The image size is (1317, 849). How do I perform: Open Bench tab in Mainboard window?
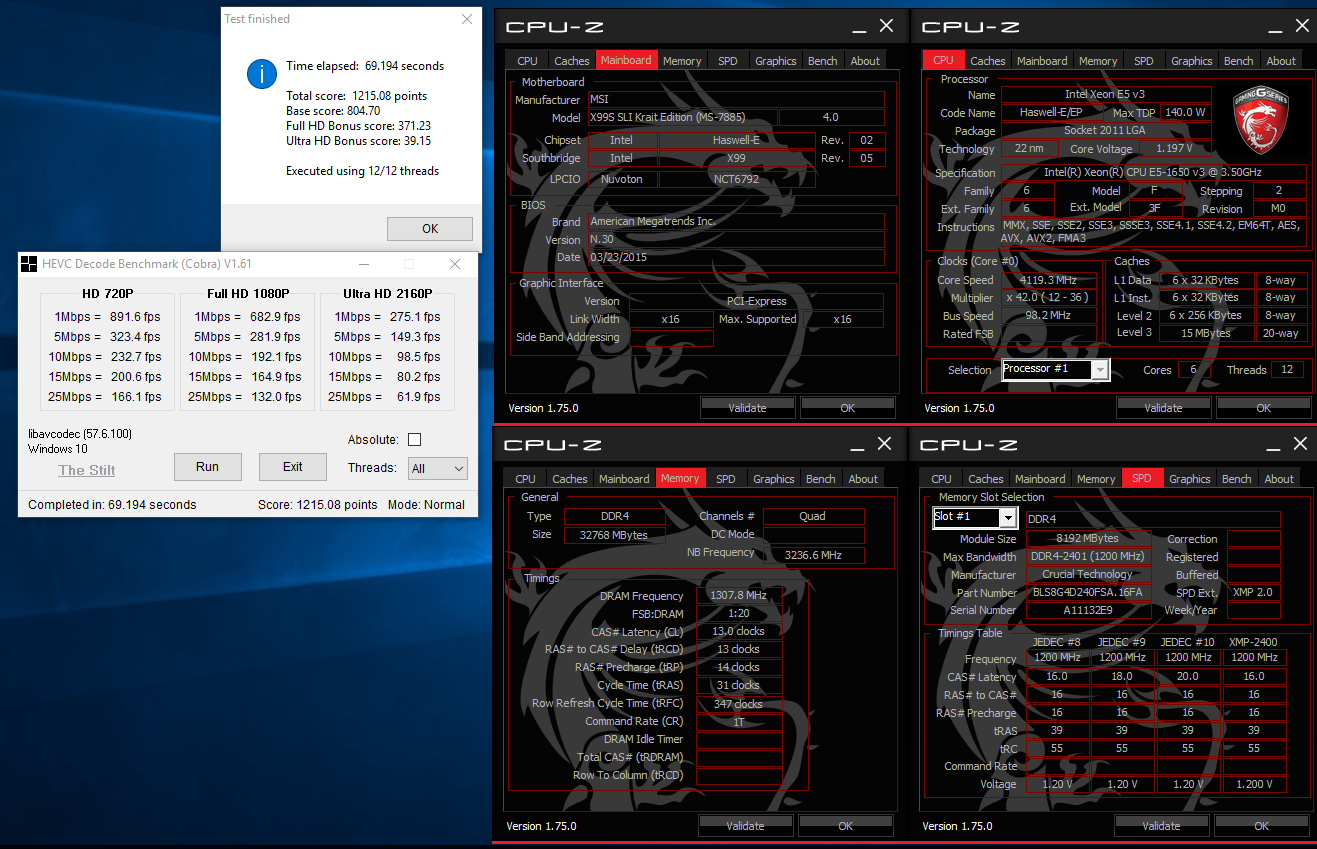(823, 61)
